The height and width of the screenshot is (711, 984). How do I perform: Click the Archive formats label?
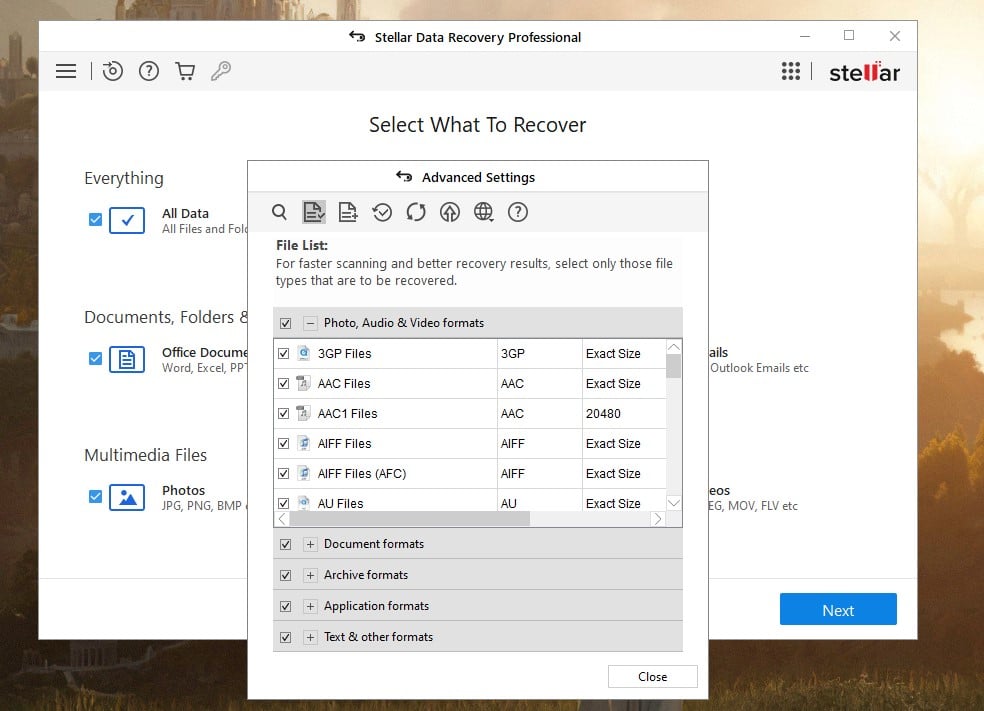(x=366, y=575)
